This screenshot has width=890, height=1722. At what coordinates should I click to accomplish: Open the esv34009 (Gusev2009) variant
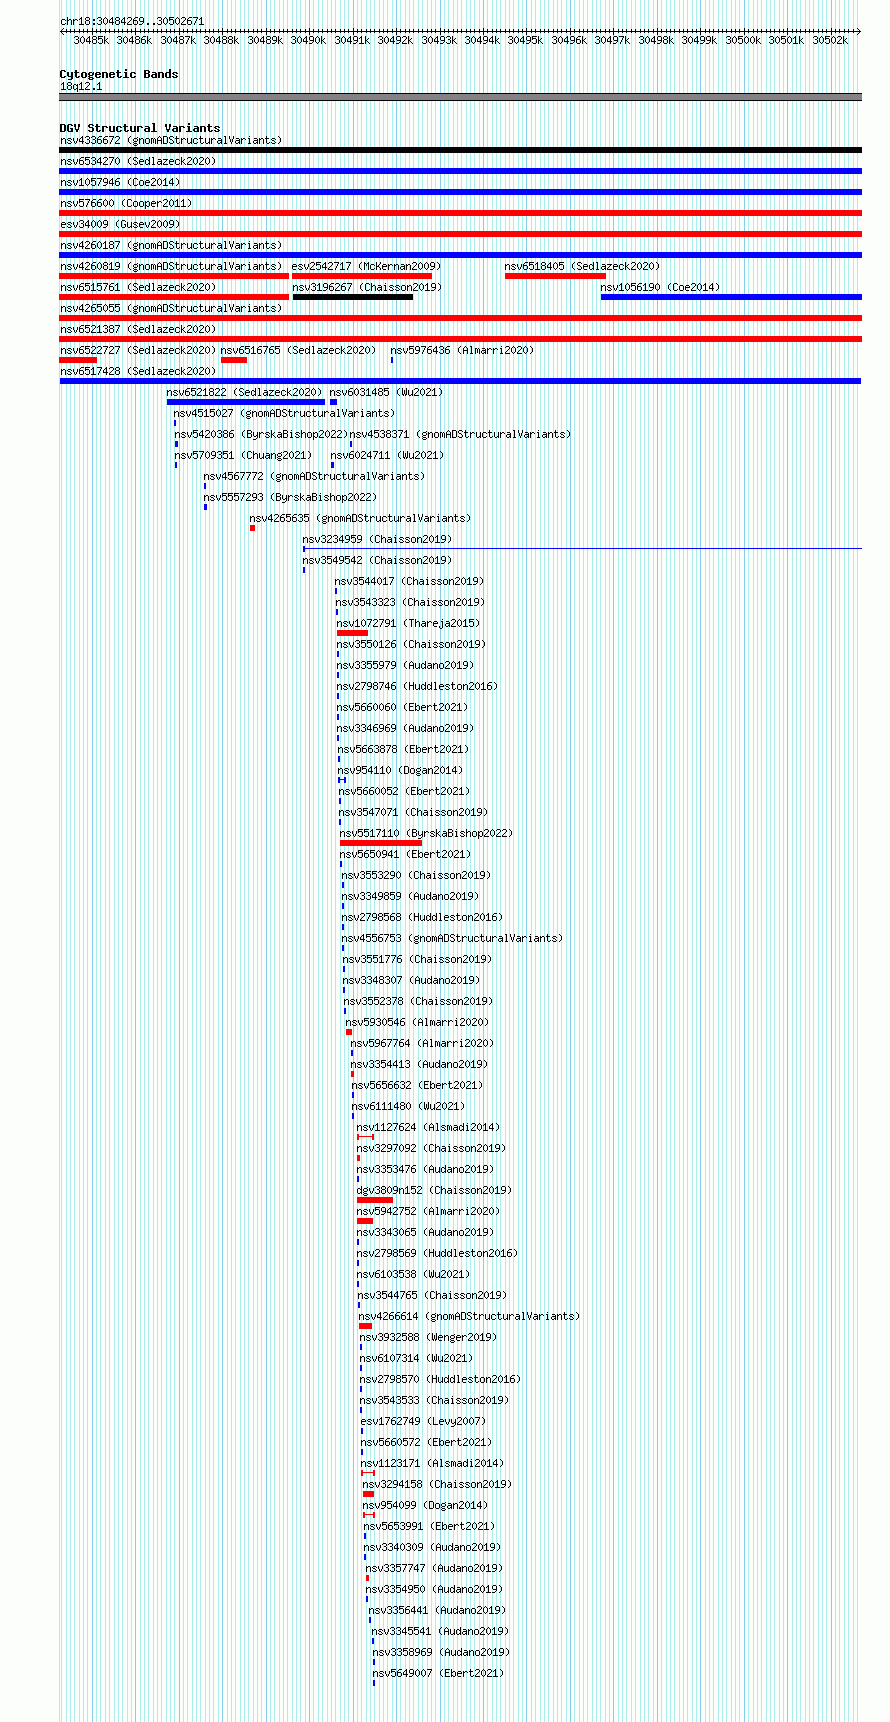(120, 224)
